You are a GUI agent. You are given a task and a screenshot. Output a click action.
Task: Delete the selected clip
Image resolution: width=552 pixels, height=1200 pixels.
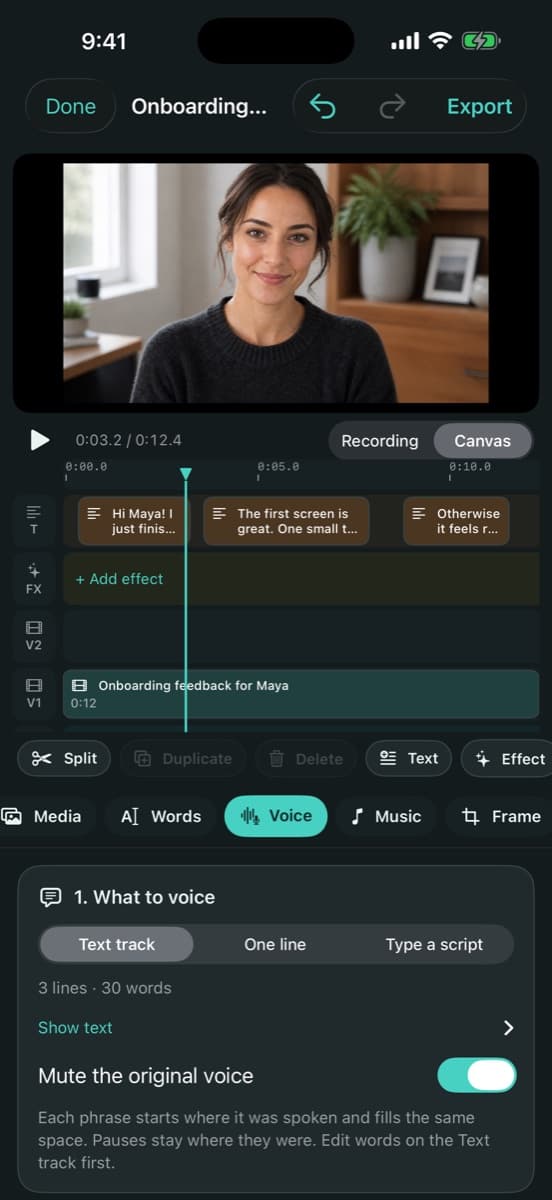coord(305,759)
